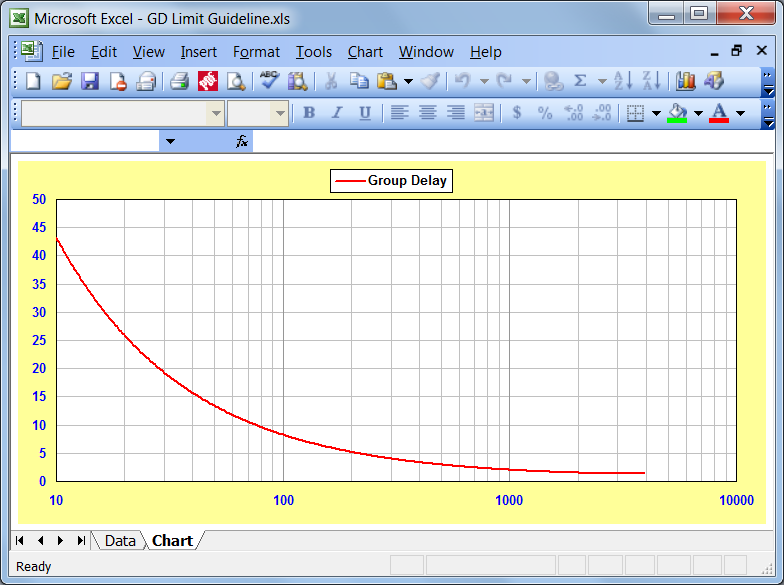Viewport: 784px width, 585px height.
Task: Go to previous sheet tab button
Action: coord(40,540)
